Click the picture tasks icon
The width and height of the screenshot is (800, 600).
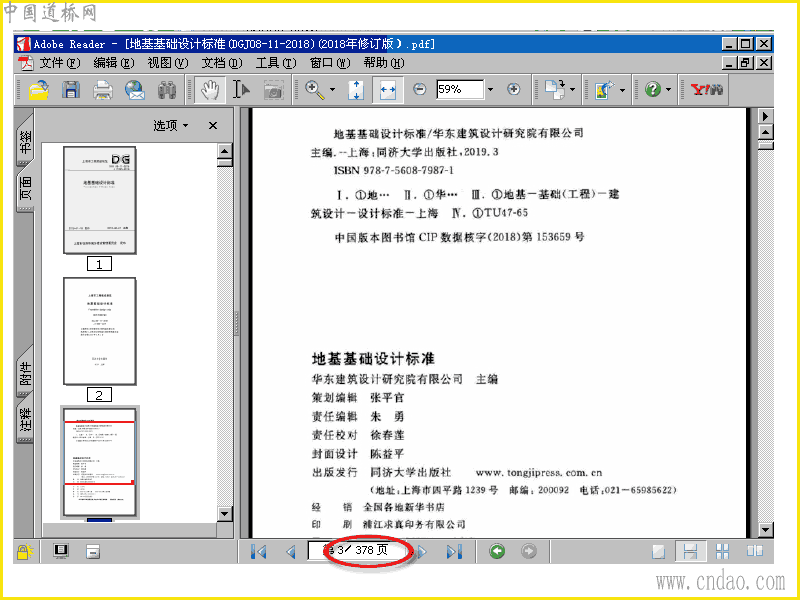604,90
